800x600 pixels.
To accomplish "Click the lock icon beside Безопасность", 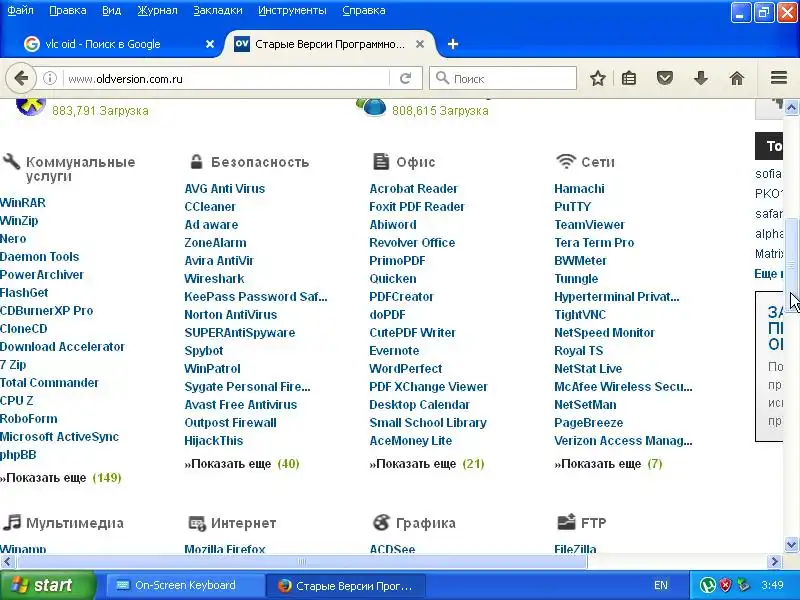I will point(196,162).
